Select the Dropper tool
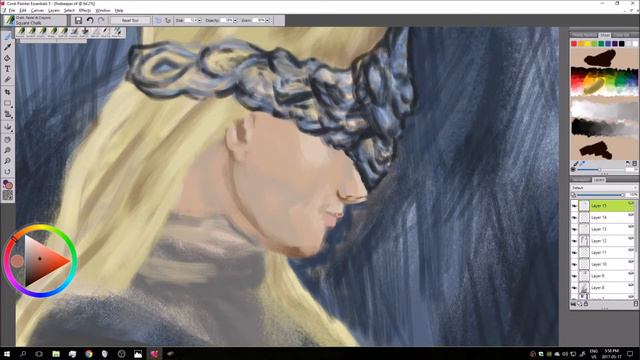This screenshot has height=360, width=640. tap(7, 47)
